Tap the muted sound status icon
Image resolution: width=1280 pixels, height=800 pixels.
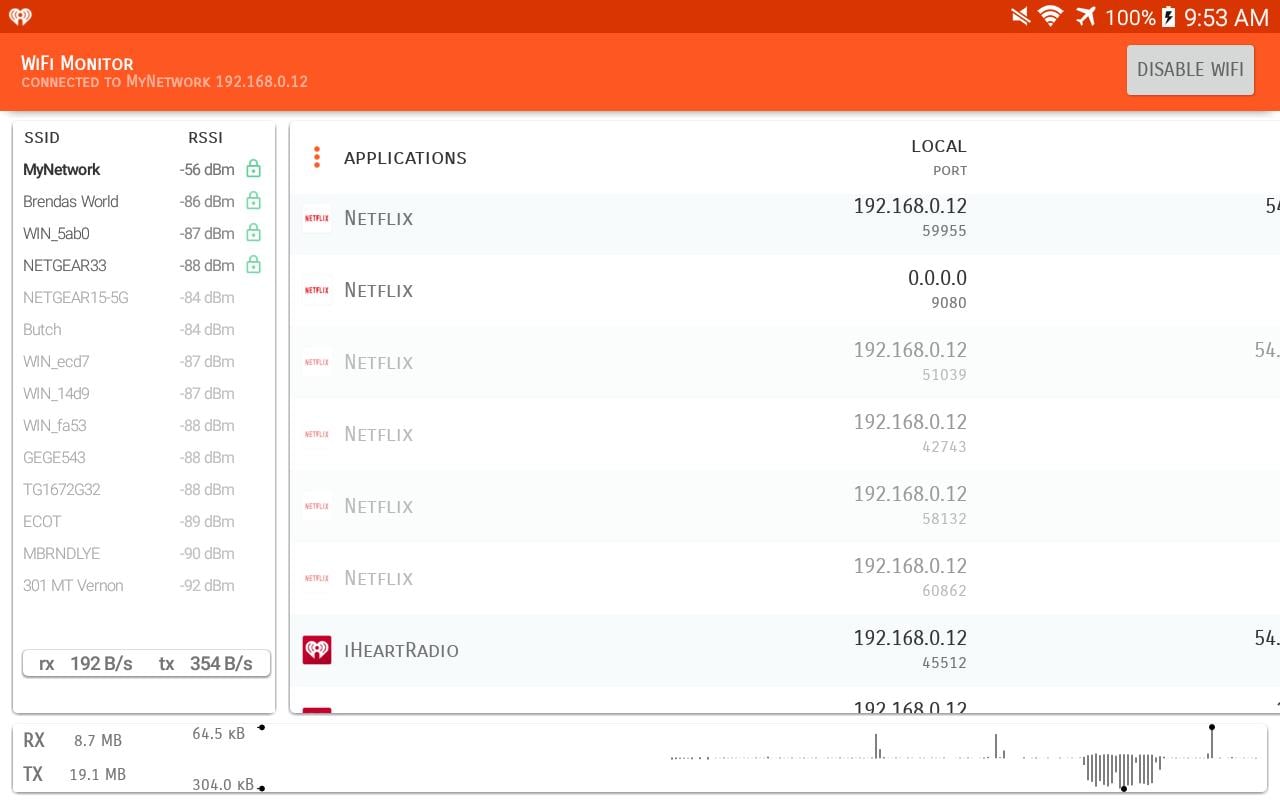pyautogui.click(x=1020, y=17)
